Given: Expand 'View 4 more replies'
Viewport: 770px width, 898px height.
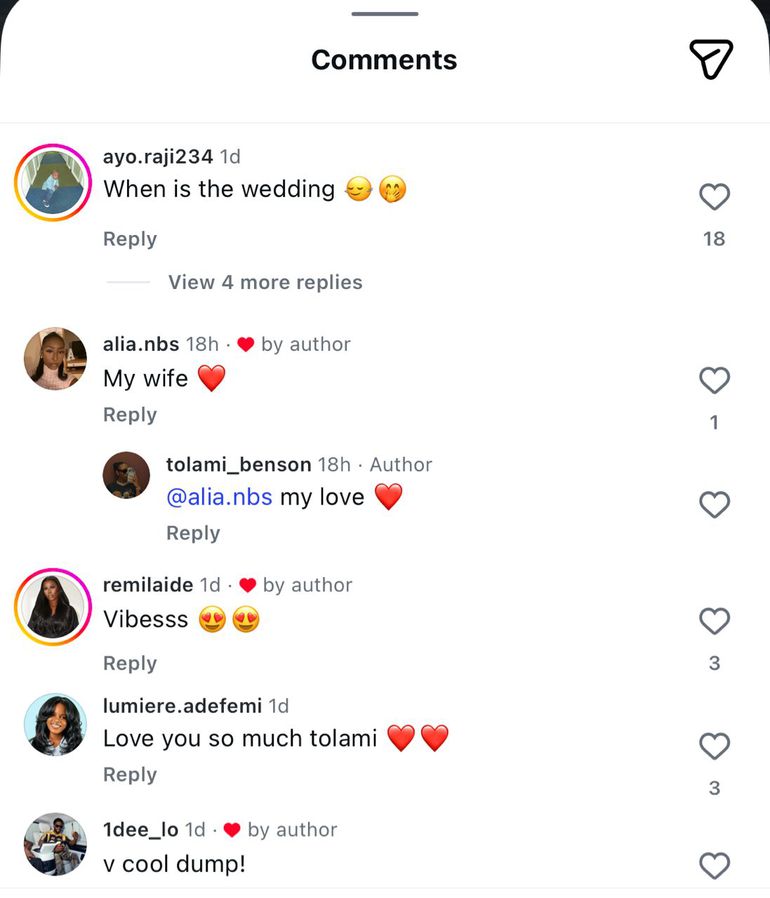Looking at the screenshot, I should (x=265, y=282).
